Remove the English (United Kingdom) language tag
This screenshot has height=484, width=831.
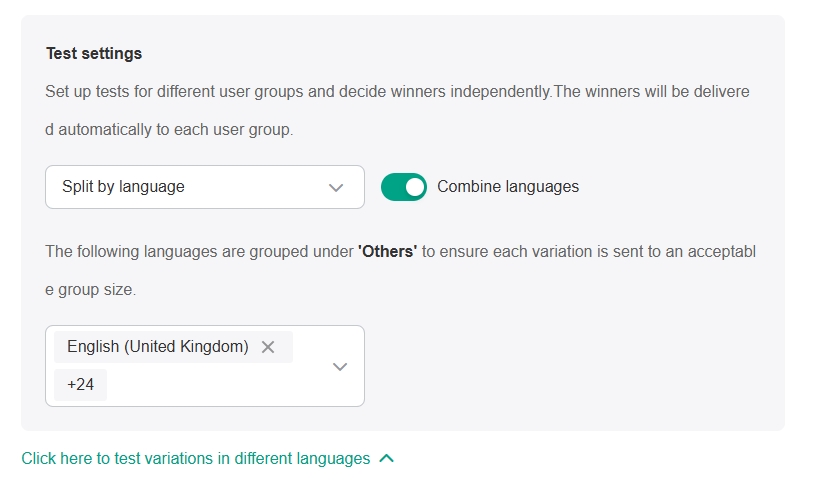[x=268, y=347]
